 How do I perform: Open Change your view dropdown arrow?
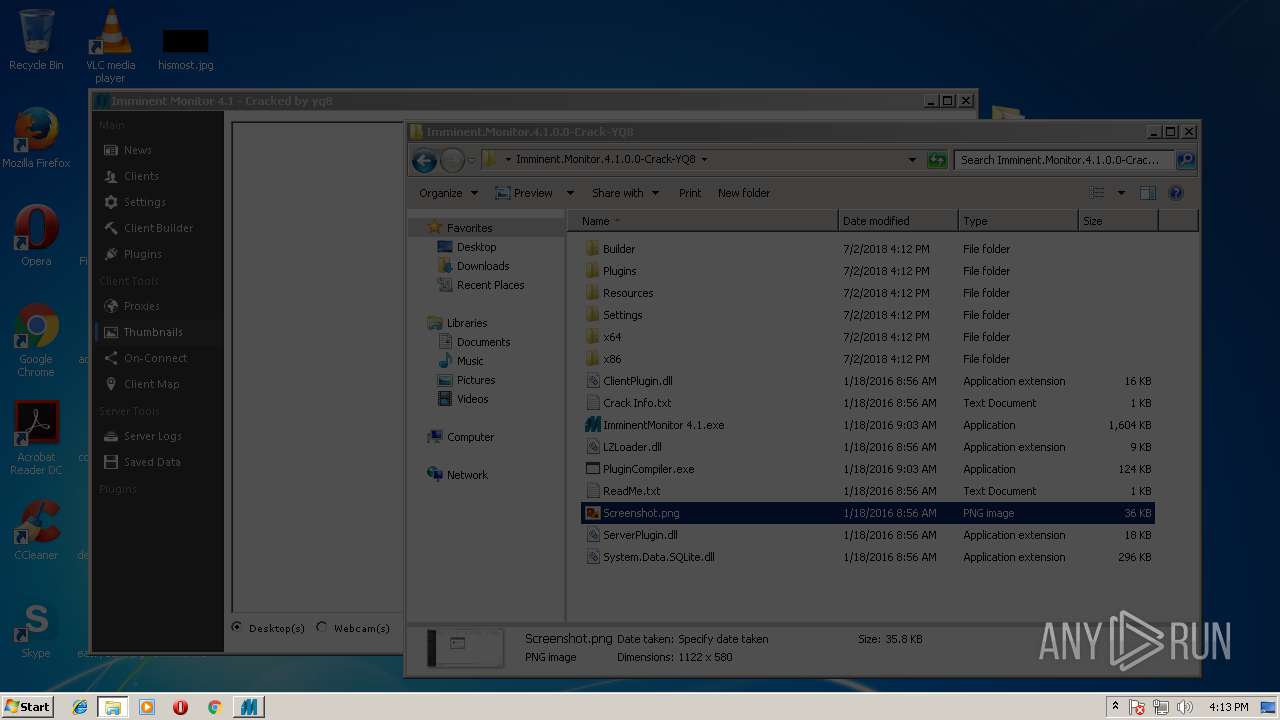(1121, 193)
